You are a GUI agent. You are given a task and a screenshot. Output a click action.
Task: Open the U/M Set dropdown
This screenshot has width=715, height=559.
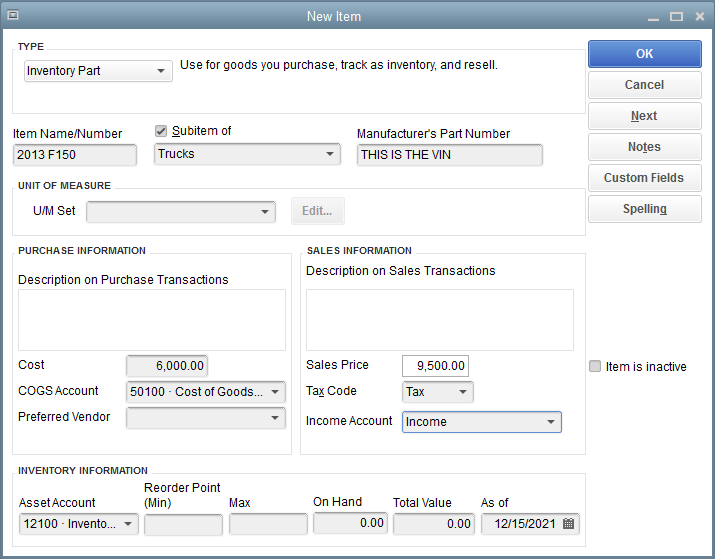point(266,212)
